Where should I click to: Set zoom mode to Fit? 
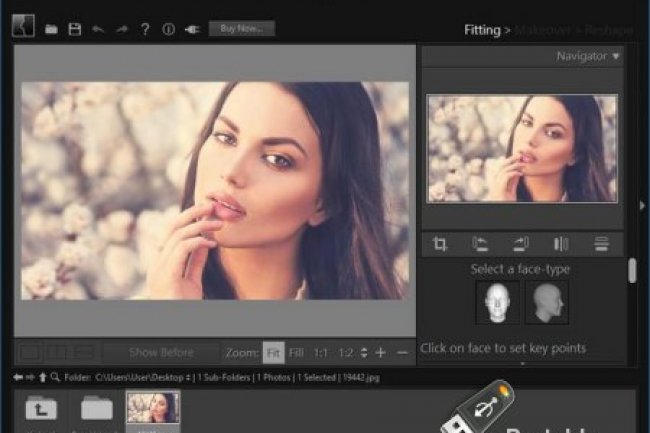coord(273,353)
